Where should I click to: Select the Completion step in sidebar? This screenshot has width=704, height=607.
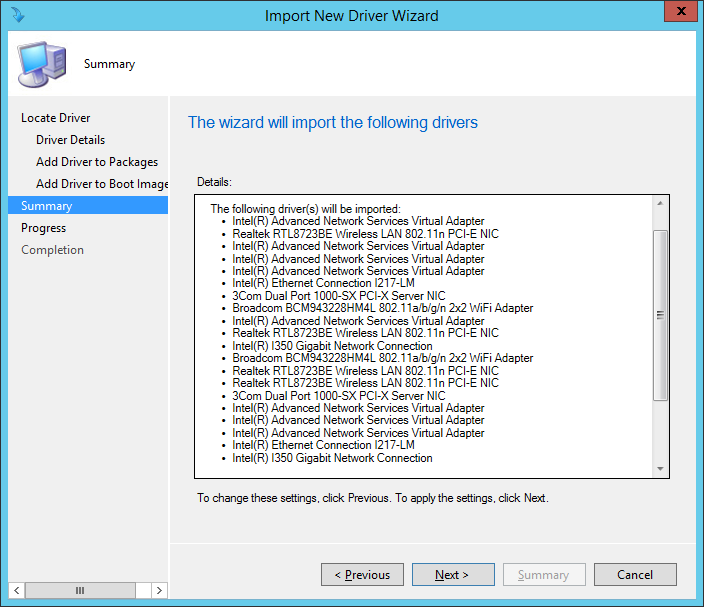click(53, 250)
